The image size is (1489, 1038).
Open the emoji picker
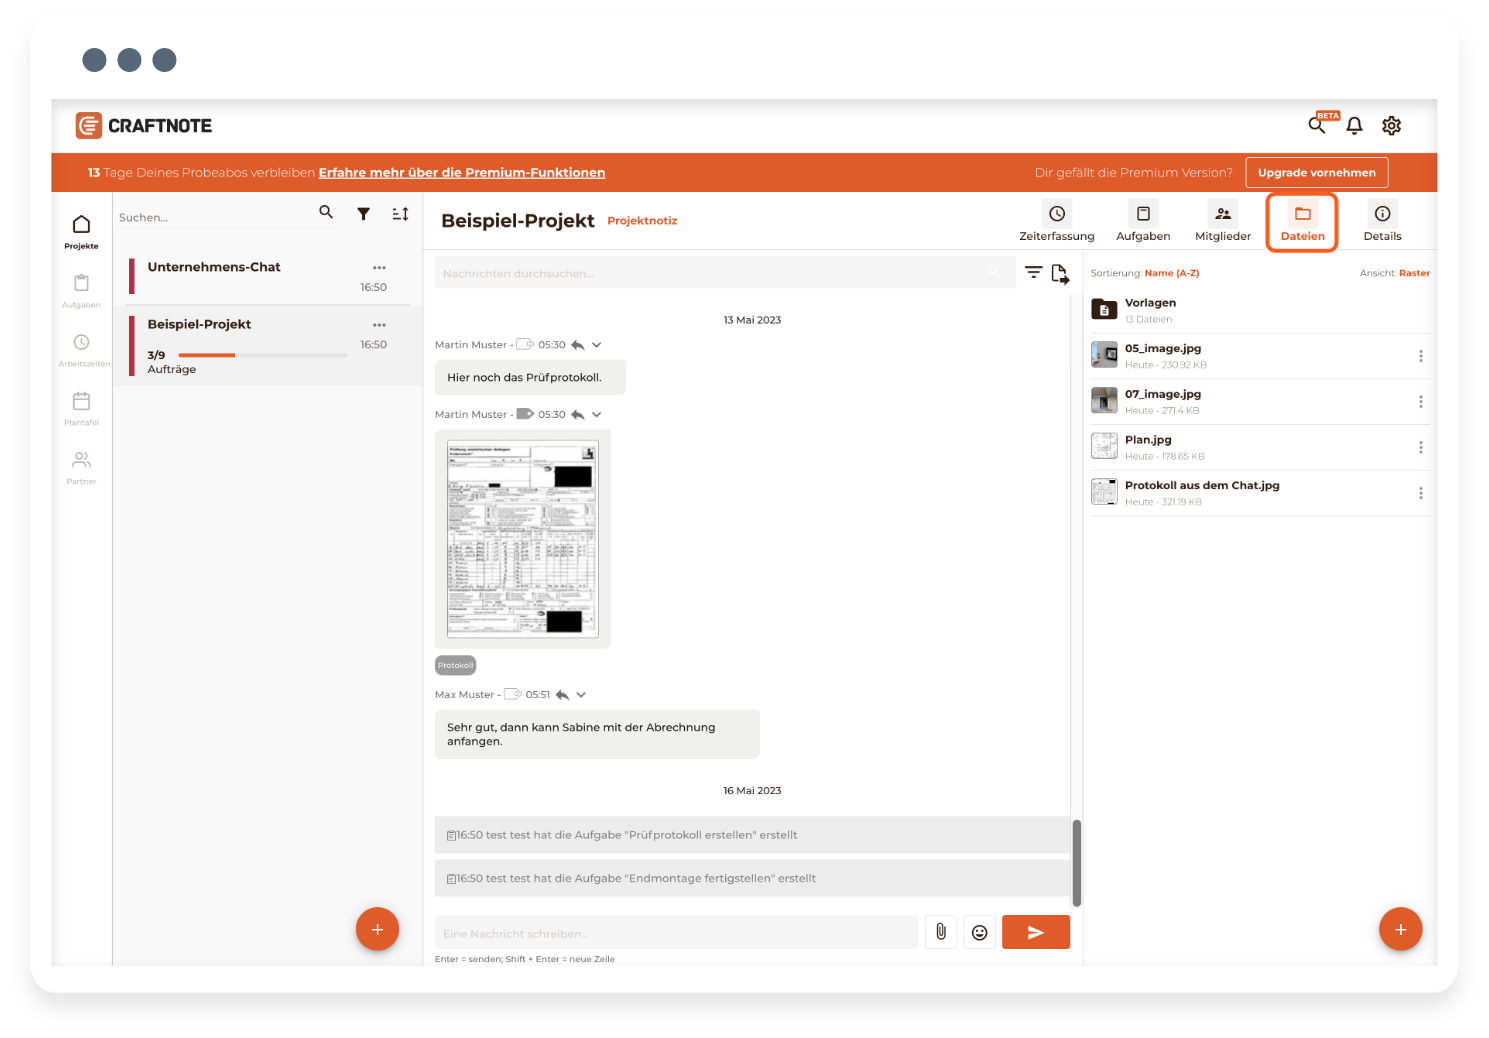point(979,932)
